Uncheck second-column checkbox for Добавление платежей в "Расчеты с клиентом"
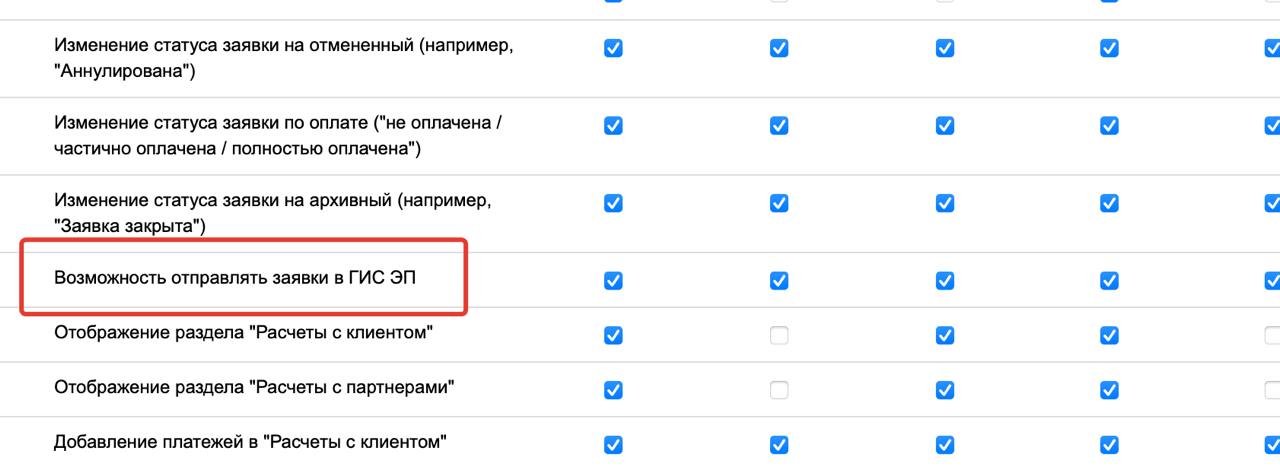 pyautogui.click(x=779, y=444)
